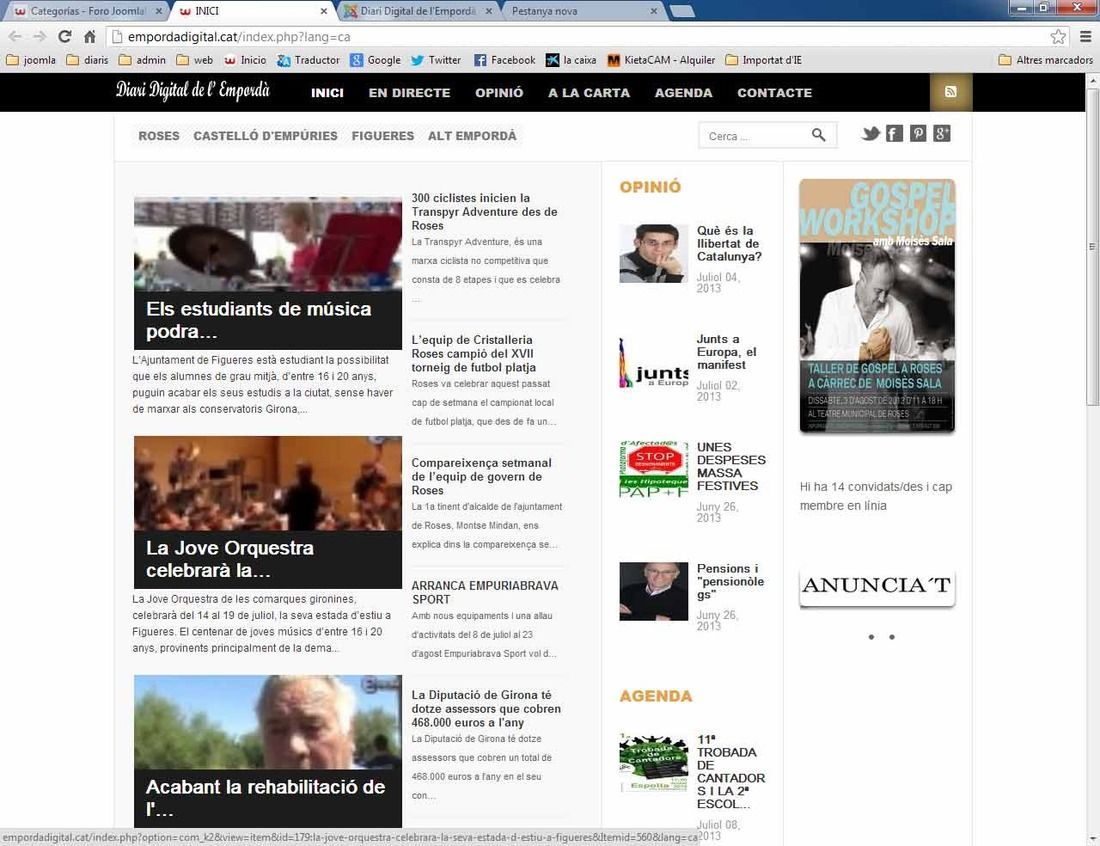Open opinion 'Pensions i pensionòlegs'

pyautogui.click(x=730, y=582)
